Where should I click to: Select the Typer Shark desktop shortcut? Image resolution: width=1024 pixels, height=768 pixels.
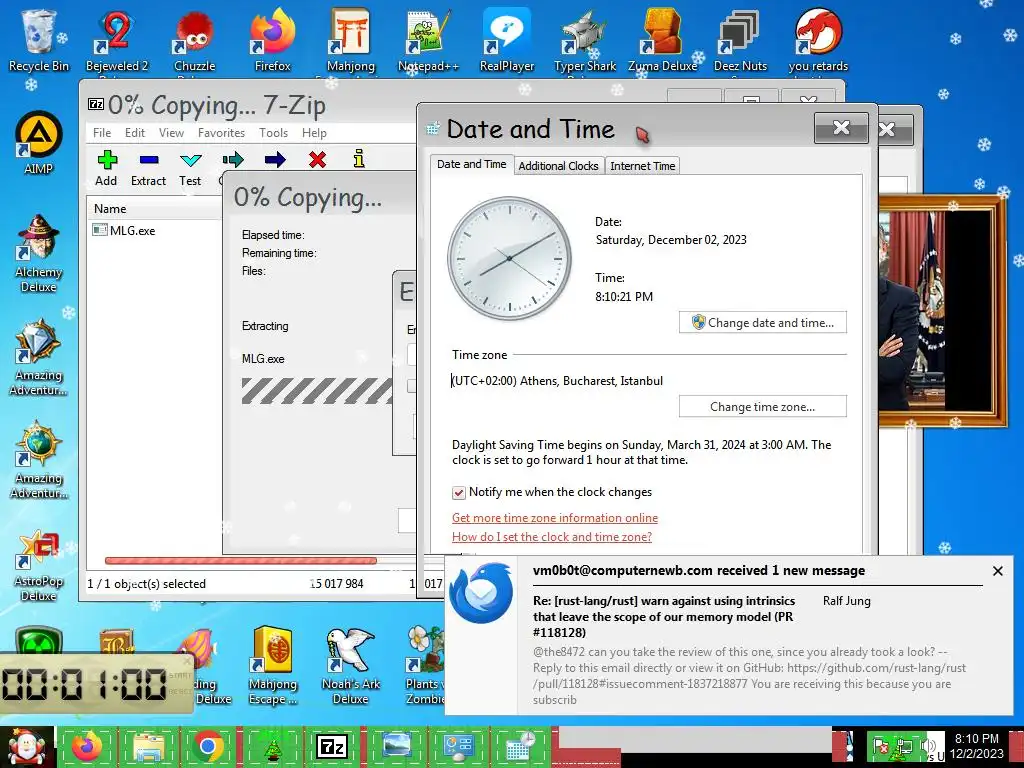(584, 40)
